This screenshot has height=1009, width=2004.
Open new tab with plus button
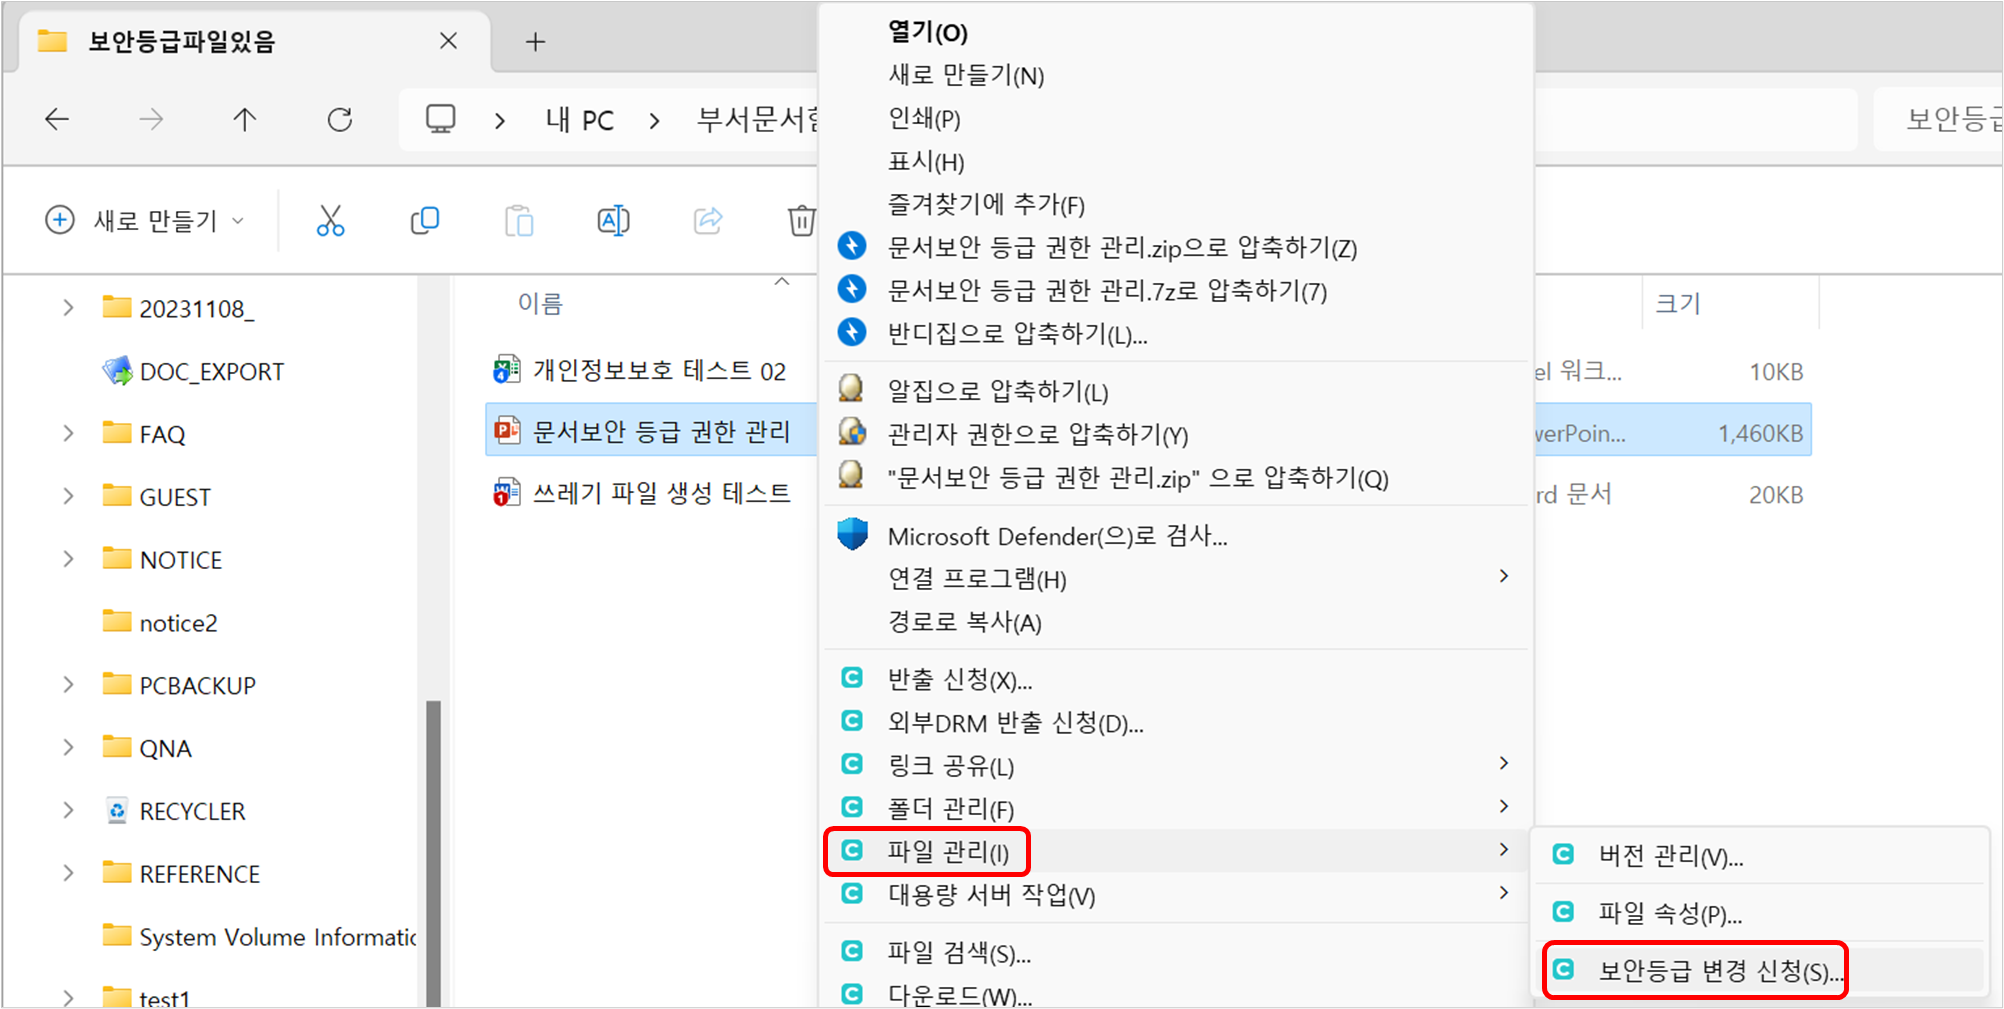point(535,41)
